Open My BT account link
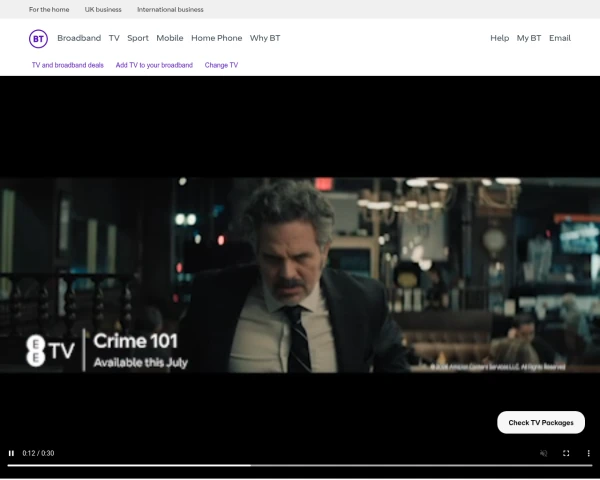Screen dimensions: 600x480 point(529,38)
